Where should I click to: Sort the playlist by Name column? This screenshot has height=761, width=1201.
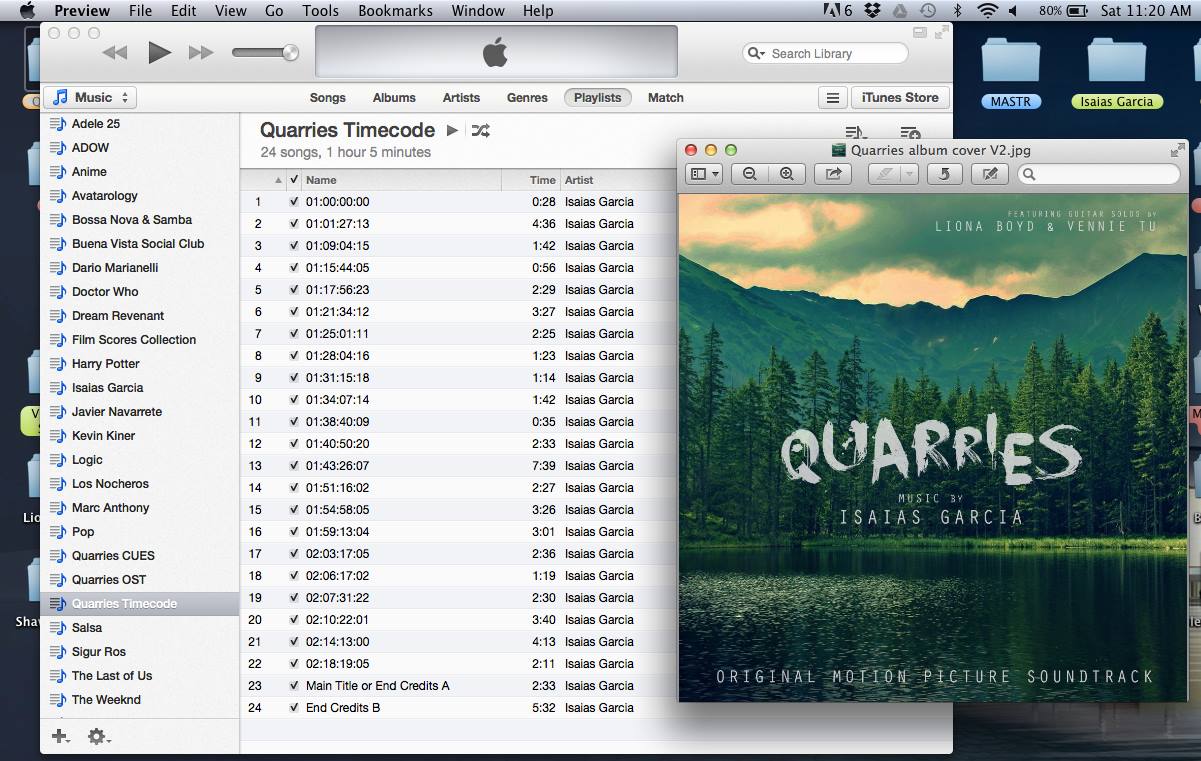coord(401,180)
